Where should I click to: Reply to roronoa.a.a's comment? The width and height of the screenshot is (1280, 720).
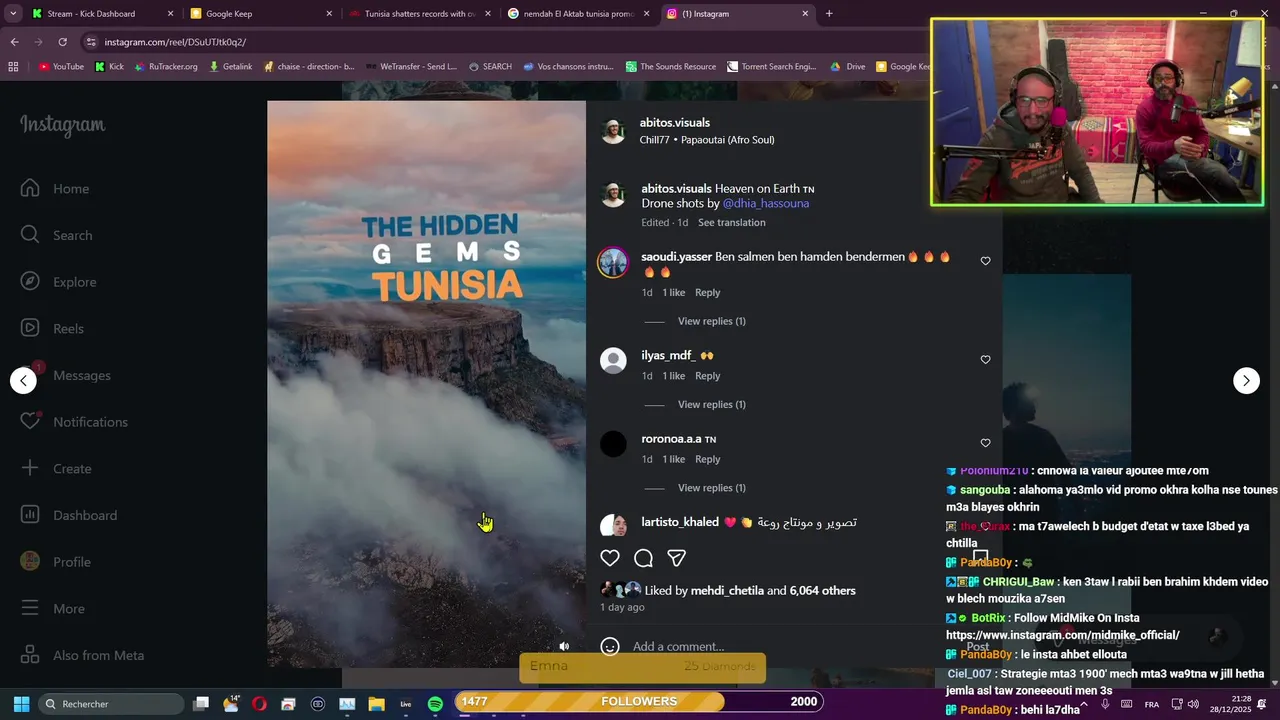click(707, 459)
